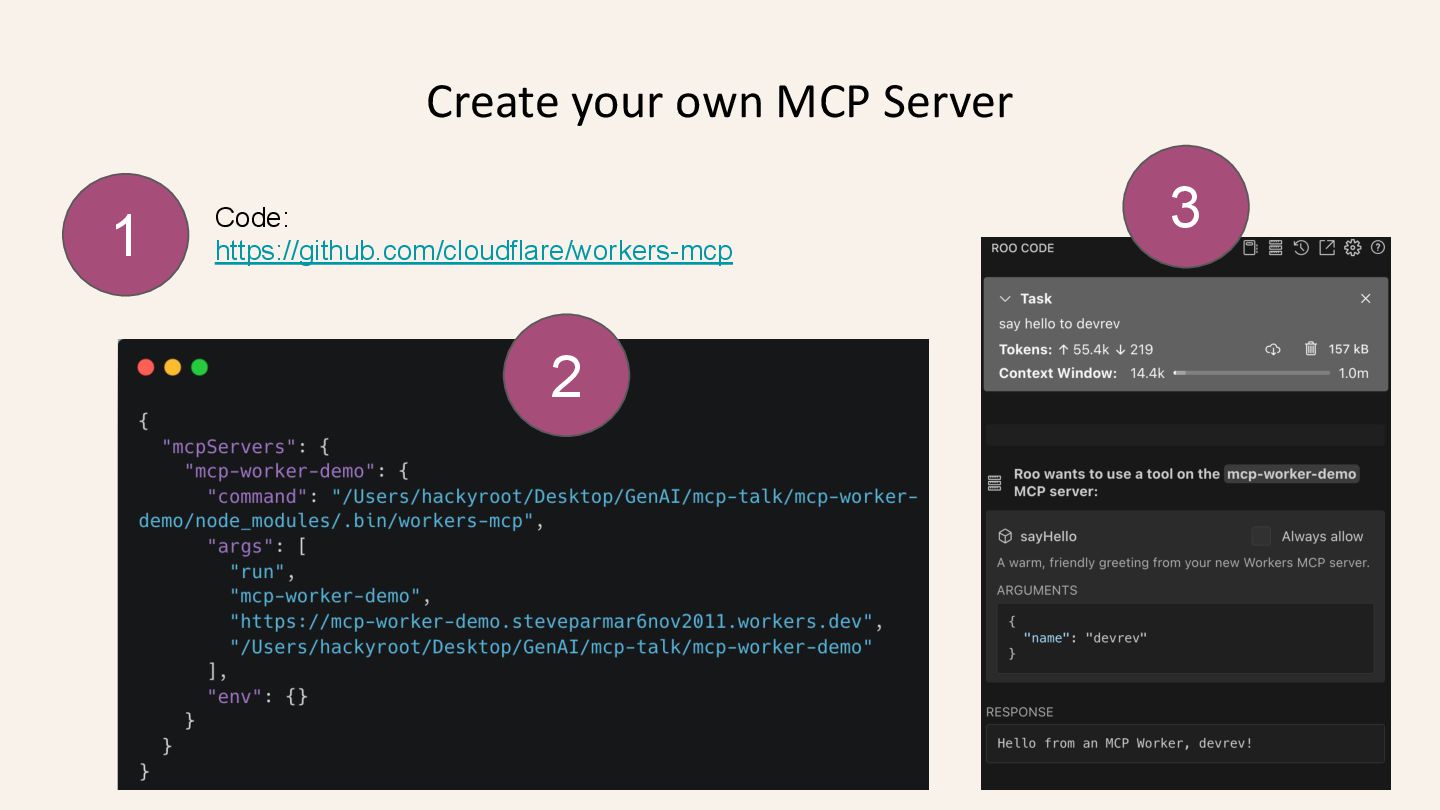
Task: Click the workers.dev URL string in args
Action: [x=551, y=621]
